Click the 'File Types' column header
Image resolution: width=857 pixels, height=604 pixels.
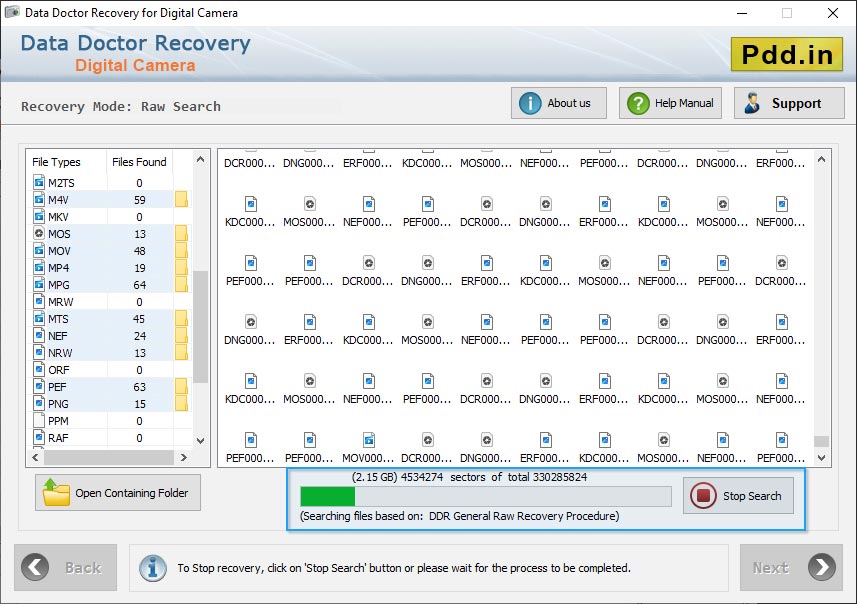point(56,162)
